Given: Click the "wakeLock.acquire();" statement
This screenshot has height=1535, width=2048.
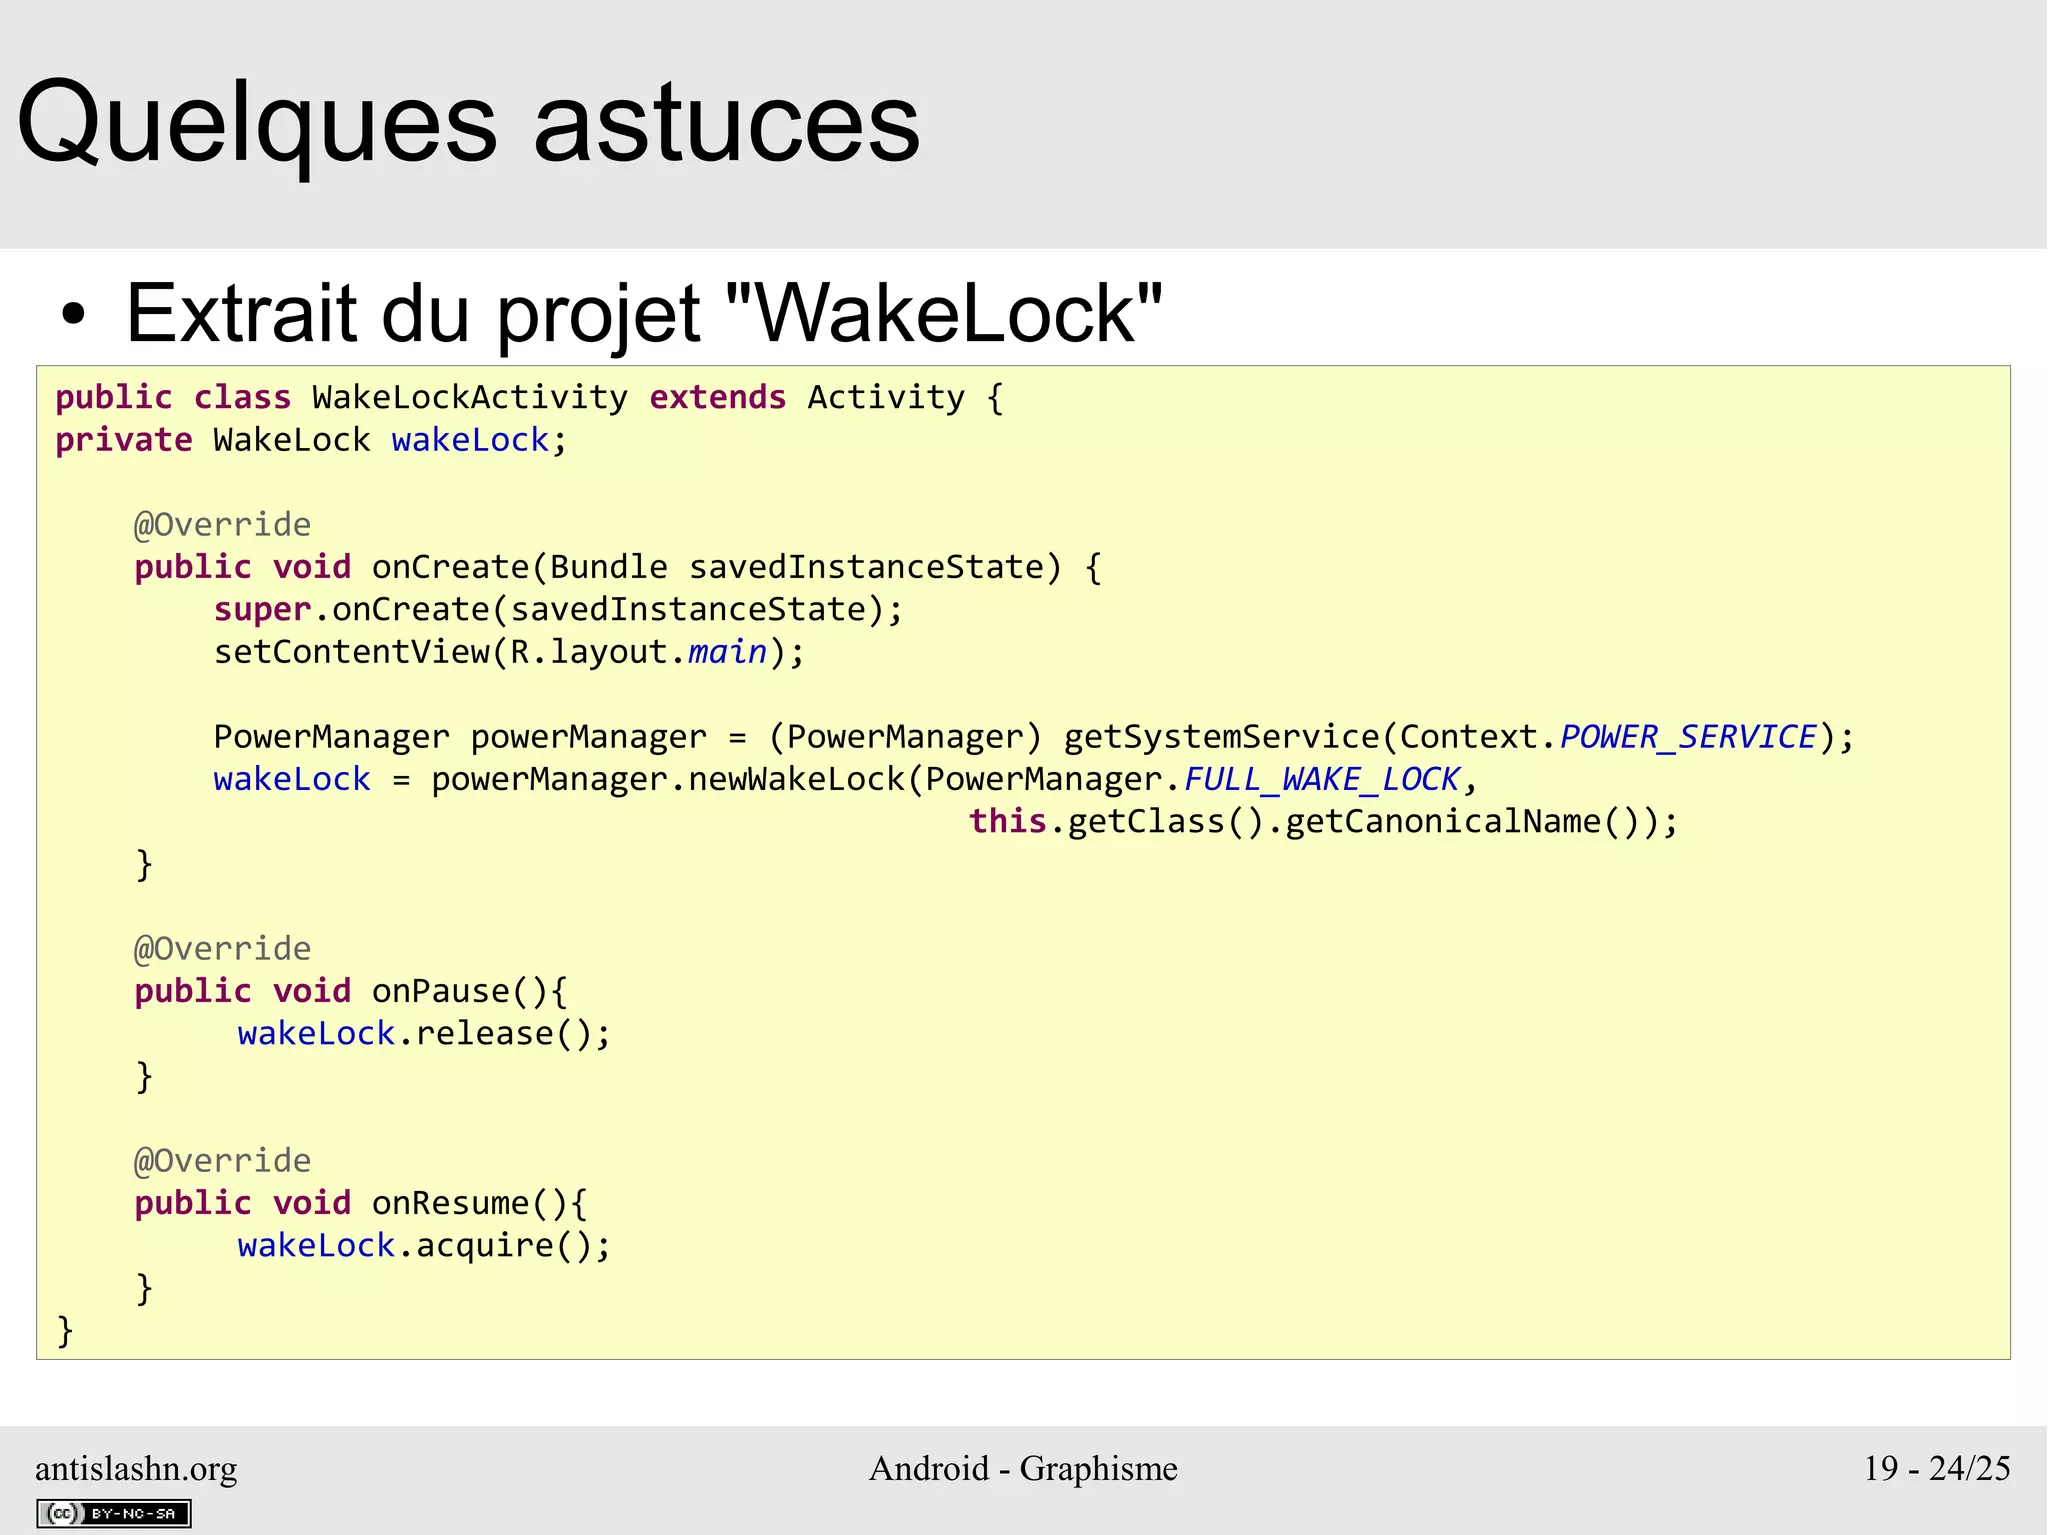Looking at the screenshot, I should [424, 1246].
